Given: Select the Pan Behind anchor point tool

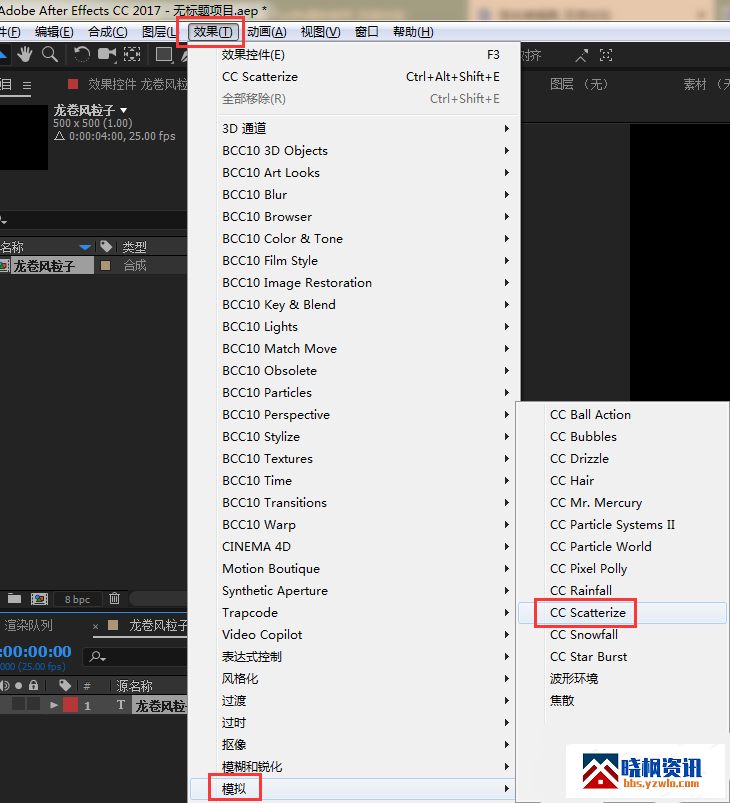Looking at the screenshot, I should tap(132, 54).
